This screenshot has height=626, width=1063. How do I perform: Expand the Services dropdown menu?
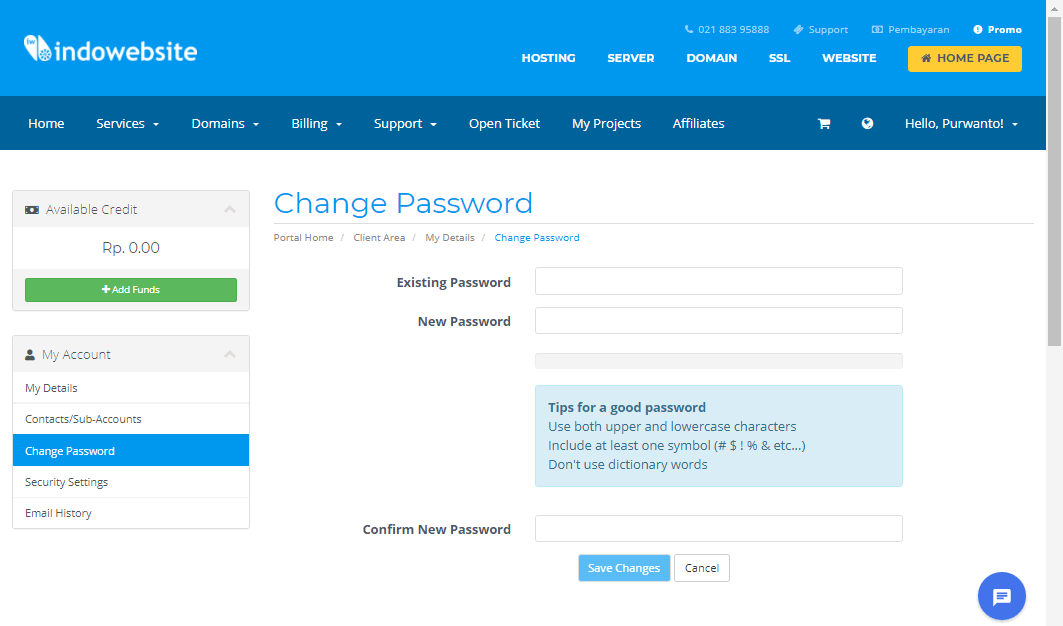tap(127, 124)
